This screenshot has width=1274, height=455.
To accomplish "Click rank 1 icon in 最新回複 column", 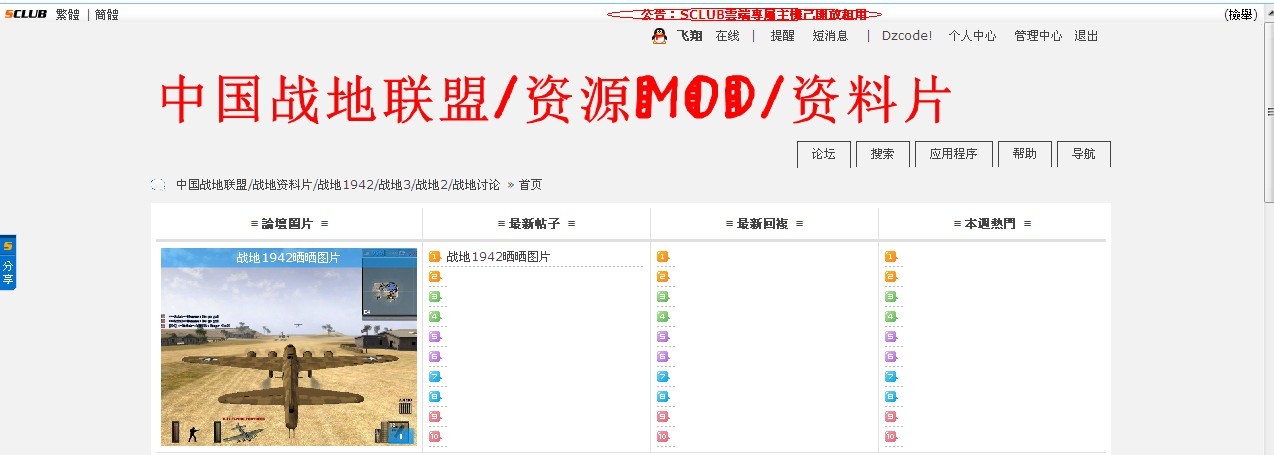I will pyautogui.click(x=663, y=257).
